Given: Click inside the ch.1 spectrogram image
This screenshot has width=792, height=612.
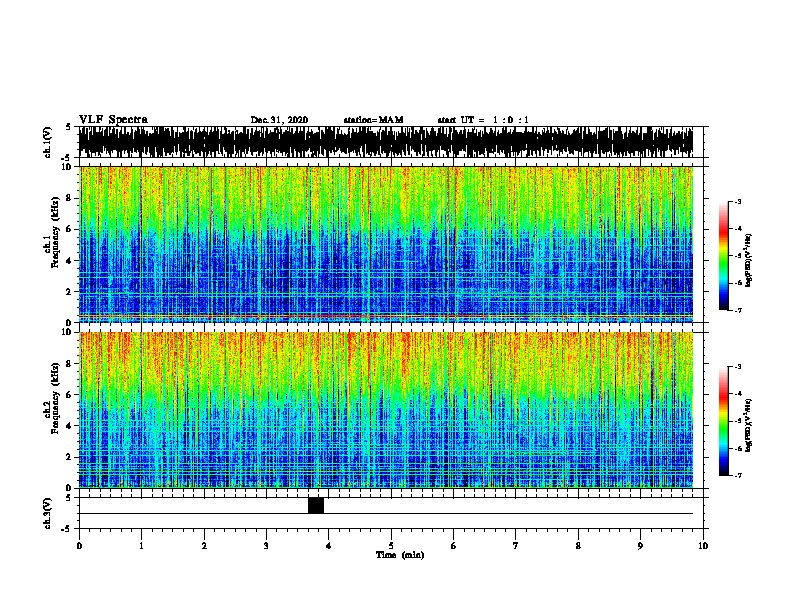Looking at the screenshot, I should [x=386, y=244].
